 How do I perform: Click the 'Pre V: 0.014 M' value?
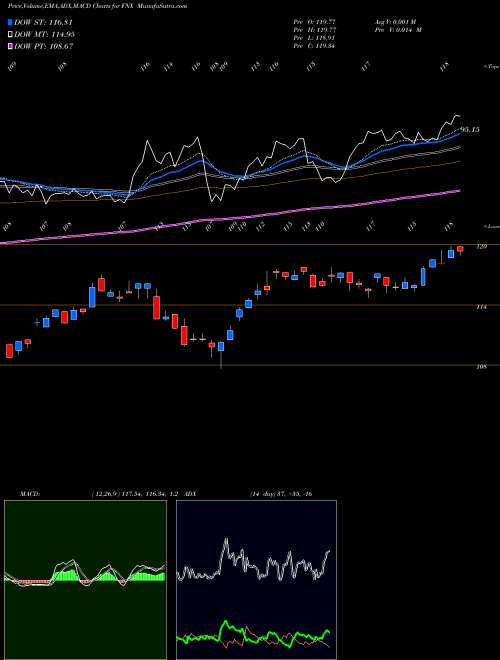tap(397, 30)
